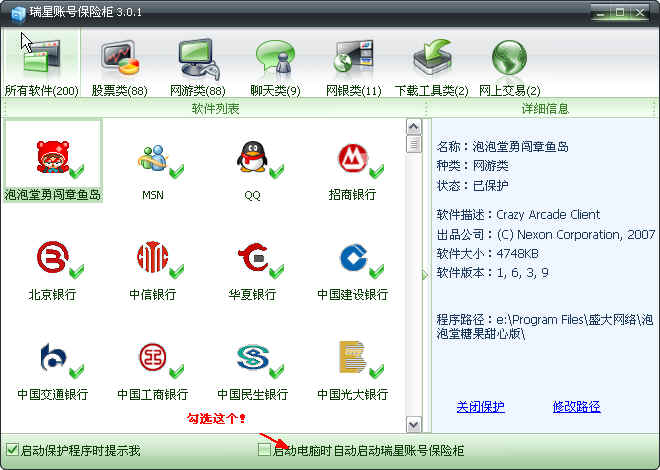Open the 网上交易(2) category
The height and width of the screenshot is (470, 660).
pos(509,66)
